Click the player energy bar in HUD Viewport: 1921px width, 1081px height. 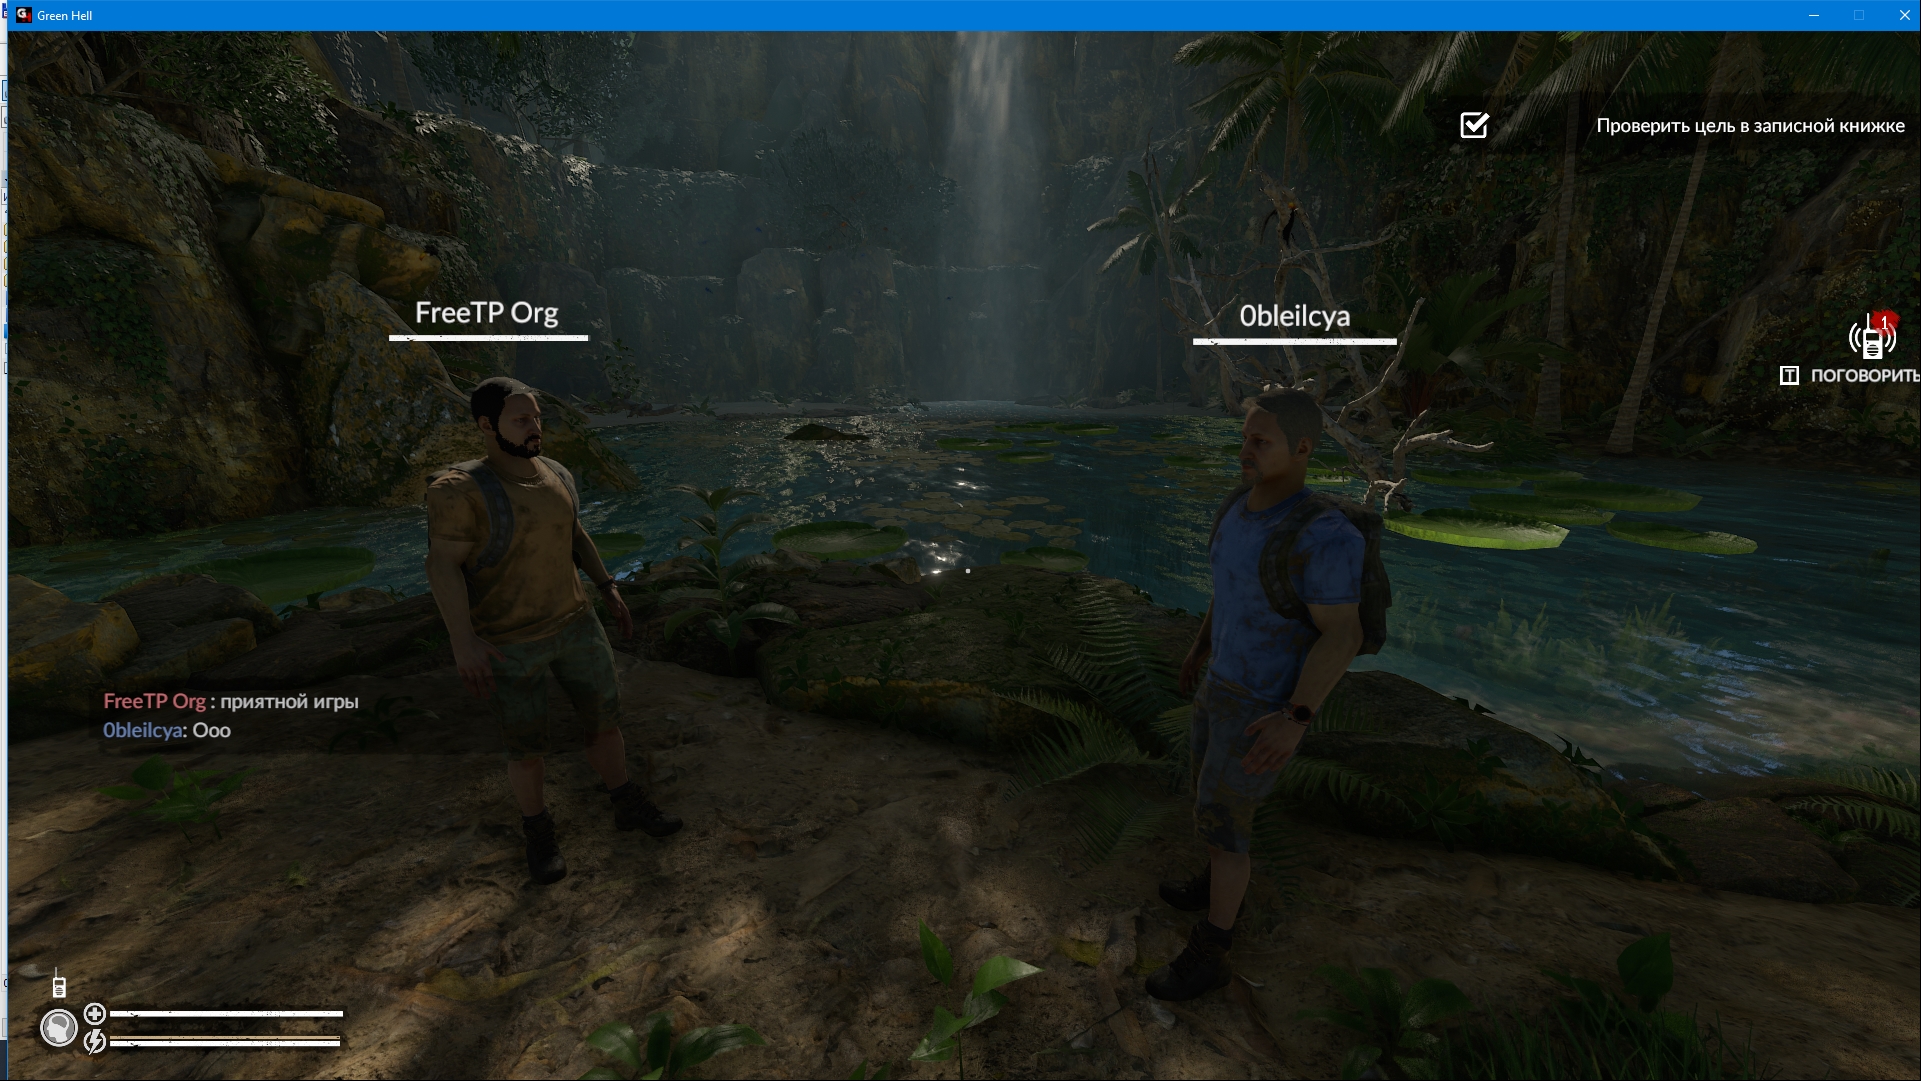coord(225,1042)
